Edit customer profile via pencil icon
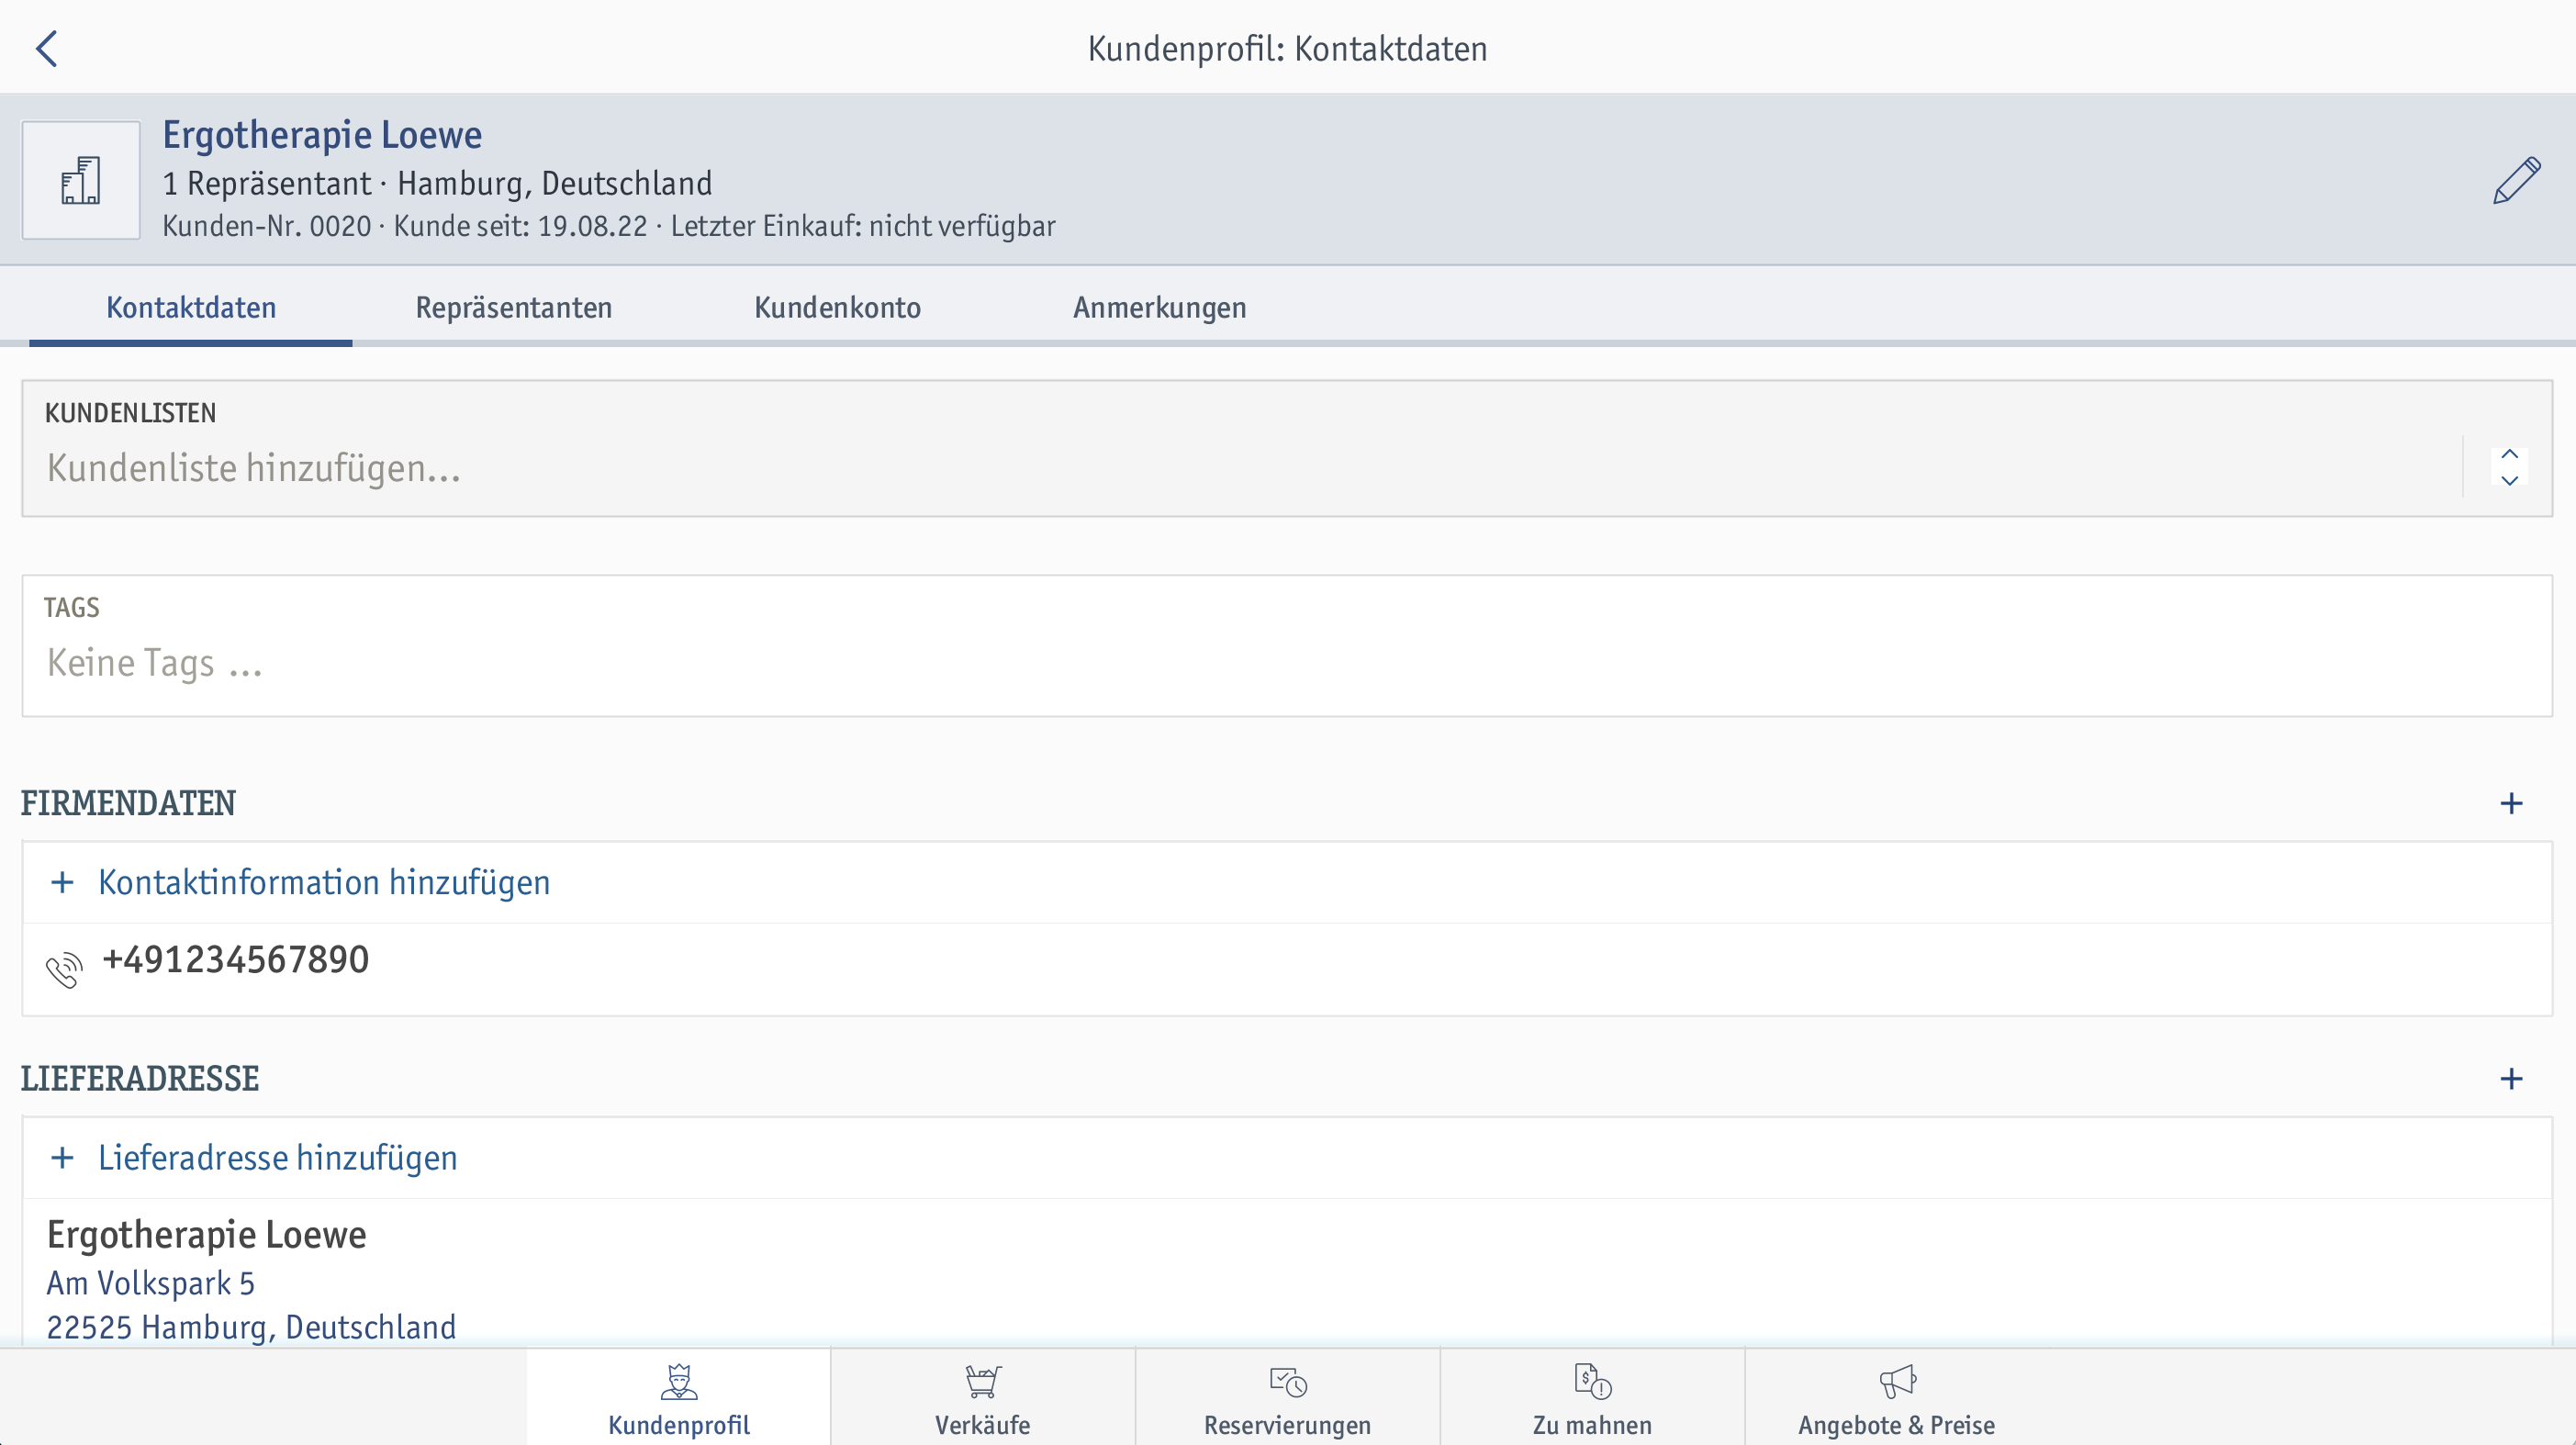2576x1445 pixels. (x=2516, y=180)
